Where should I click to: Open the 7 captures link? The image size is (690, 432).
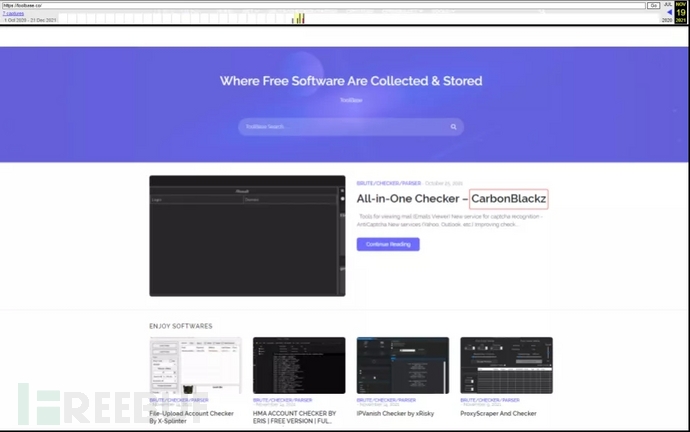coord(13,14)
